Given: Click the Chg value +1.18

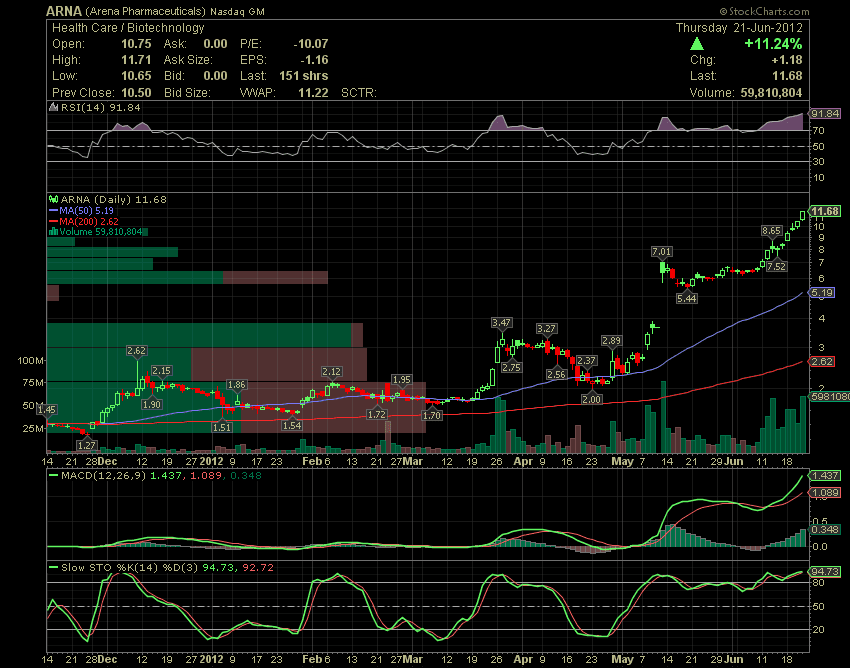Looking at the screenshot, I should pyautogui.click(x=787, y=60).
